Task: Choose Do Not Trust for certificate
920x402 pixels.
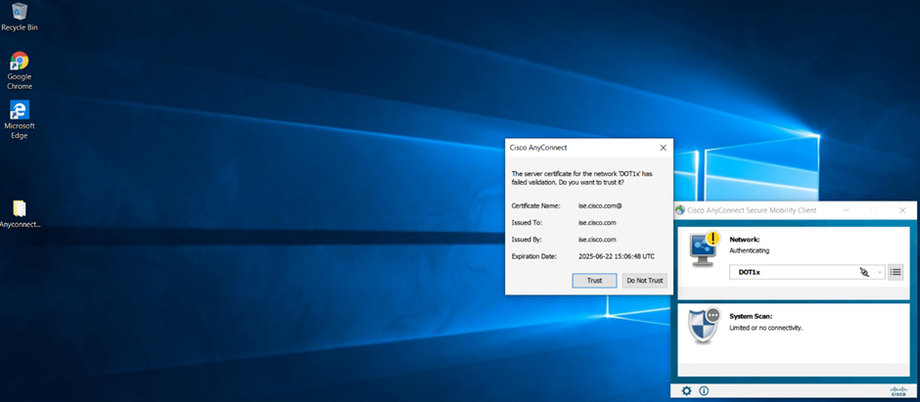Action: pos(645,281)
